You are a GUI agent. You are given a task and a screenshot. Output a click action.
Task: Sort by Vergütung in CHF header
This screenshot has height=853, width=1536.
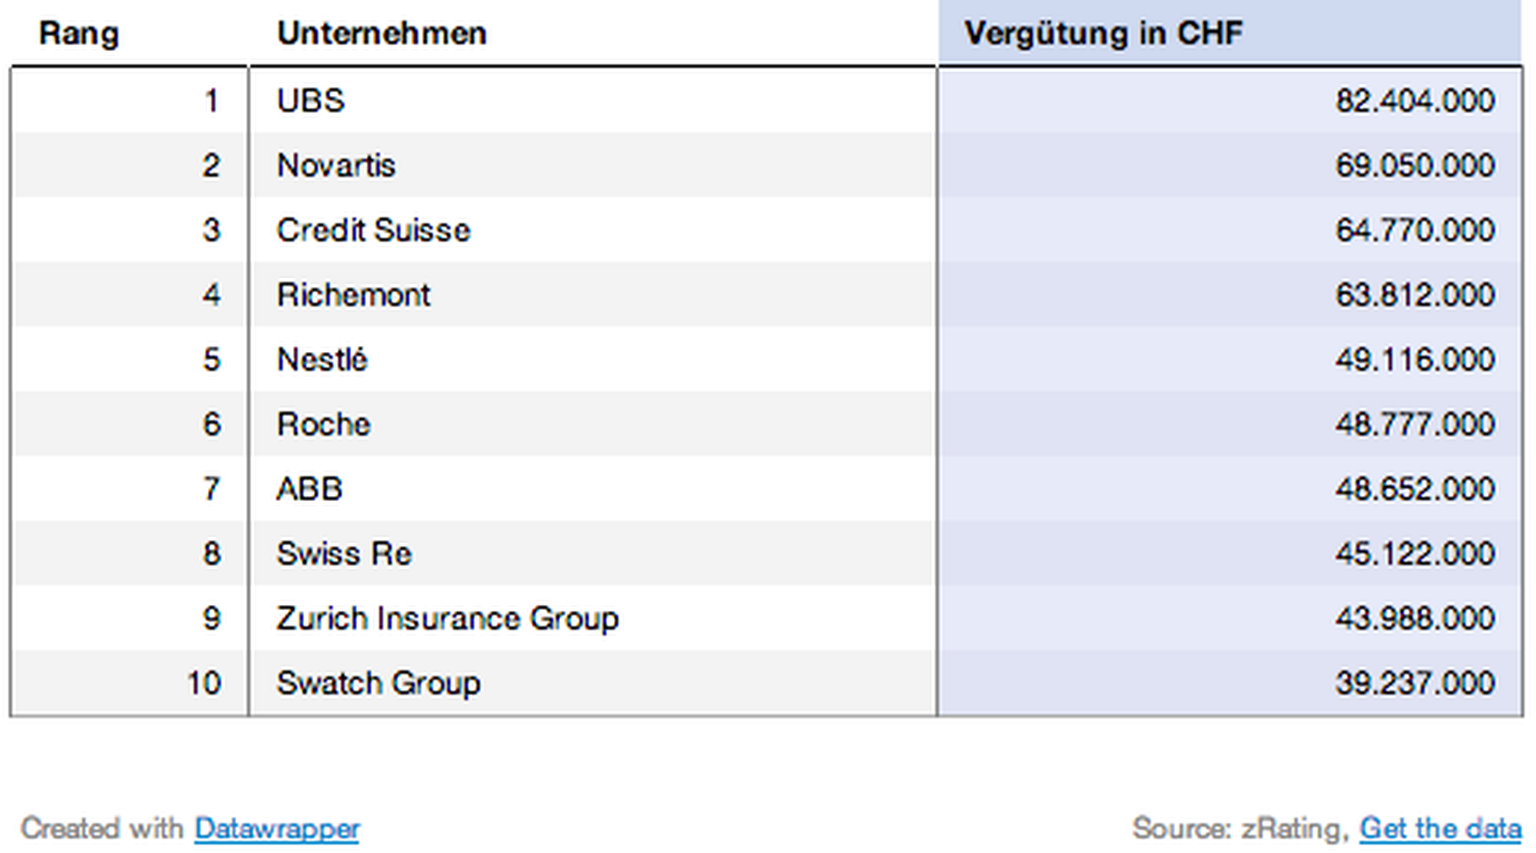(1103, 34)
